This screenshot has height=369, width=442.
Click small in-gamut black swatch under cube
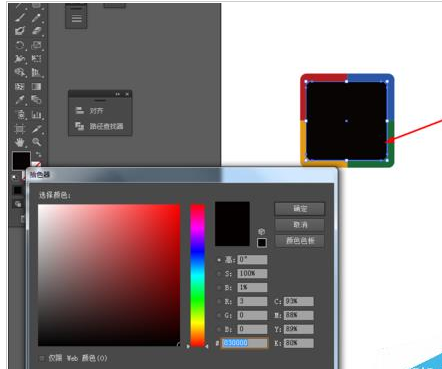coord(262,243)
